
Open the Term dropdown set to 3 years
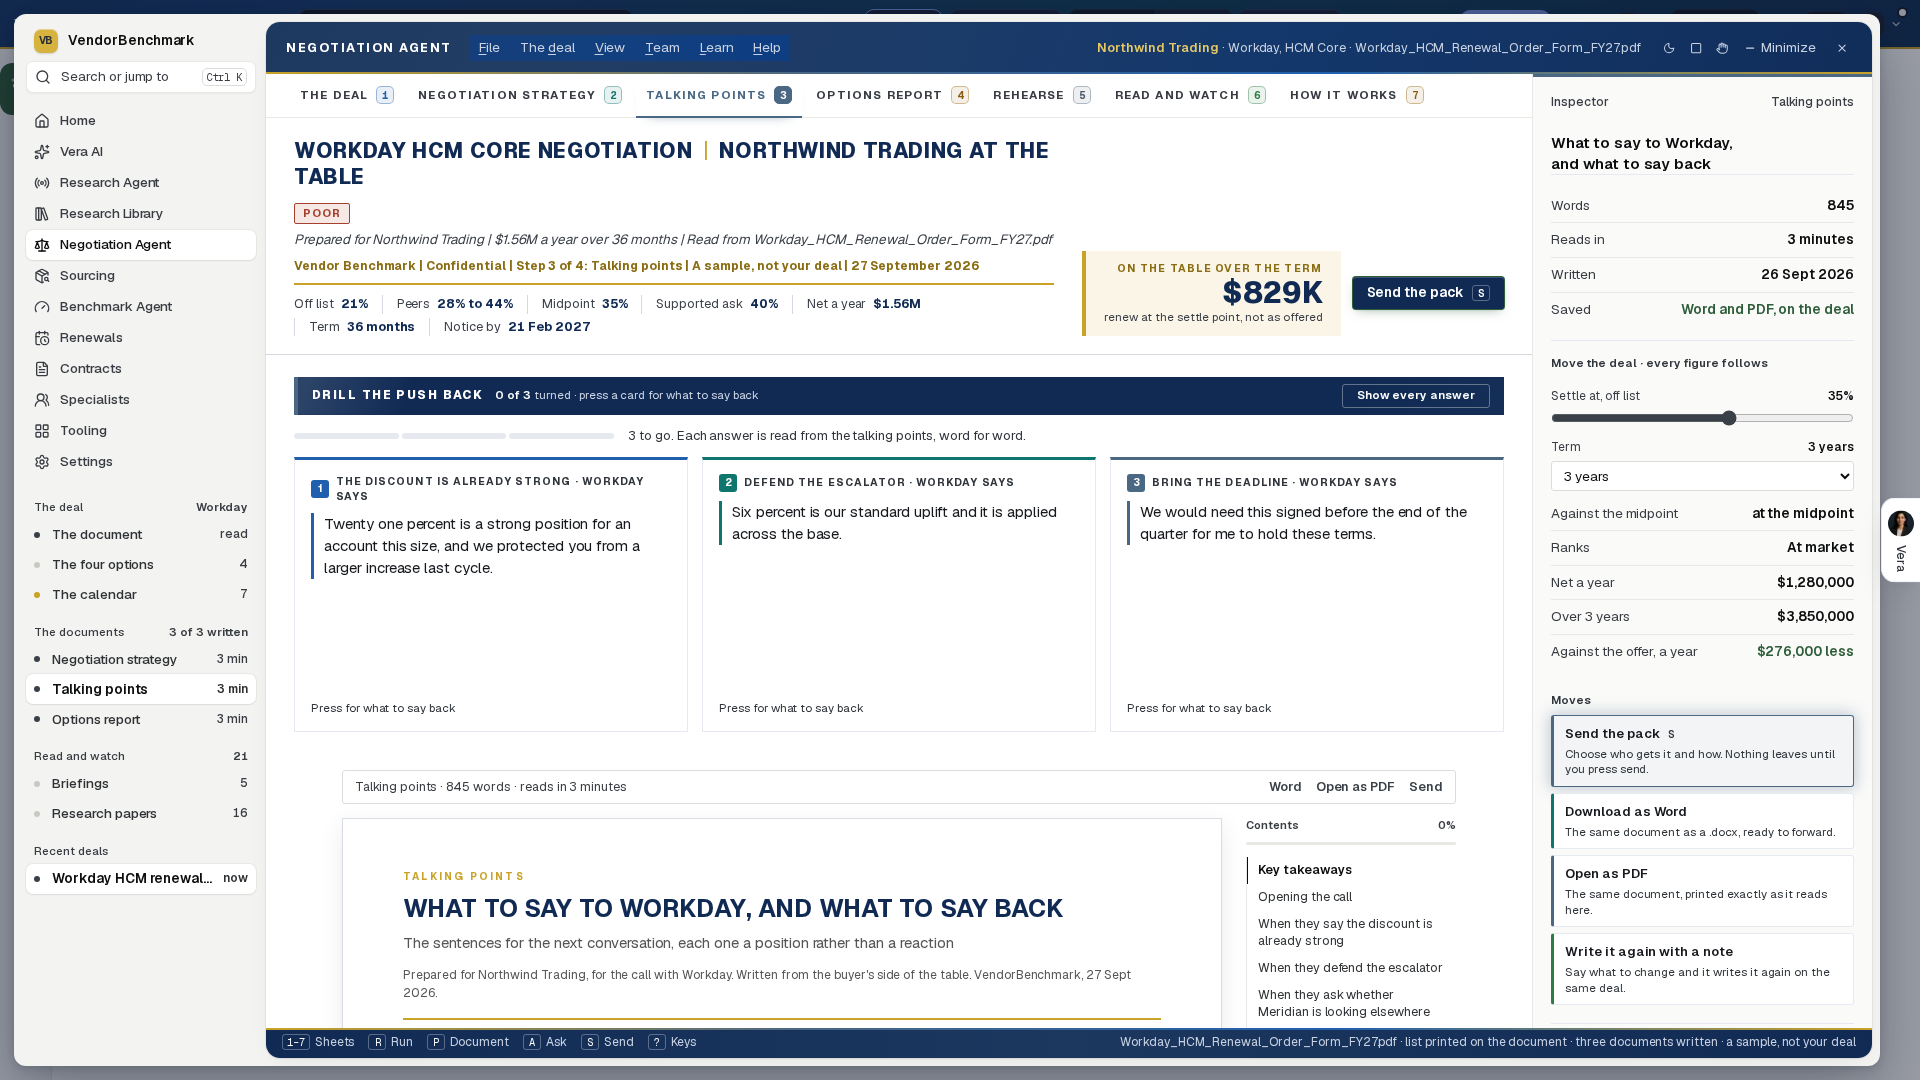1702,476
